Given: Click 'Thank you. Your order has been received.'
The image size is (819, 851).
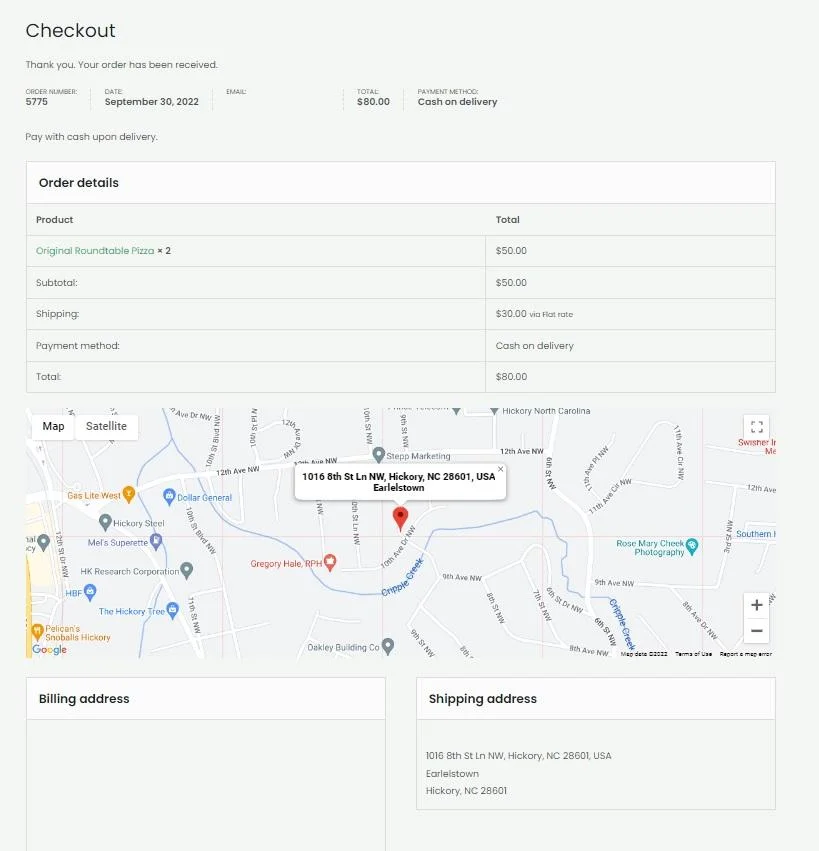Looking at the screenshot, I should coord(122,65).
